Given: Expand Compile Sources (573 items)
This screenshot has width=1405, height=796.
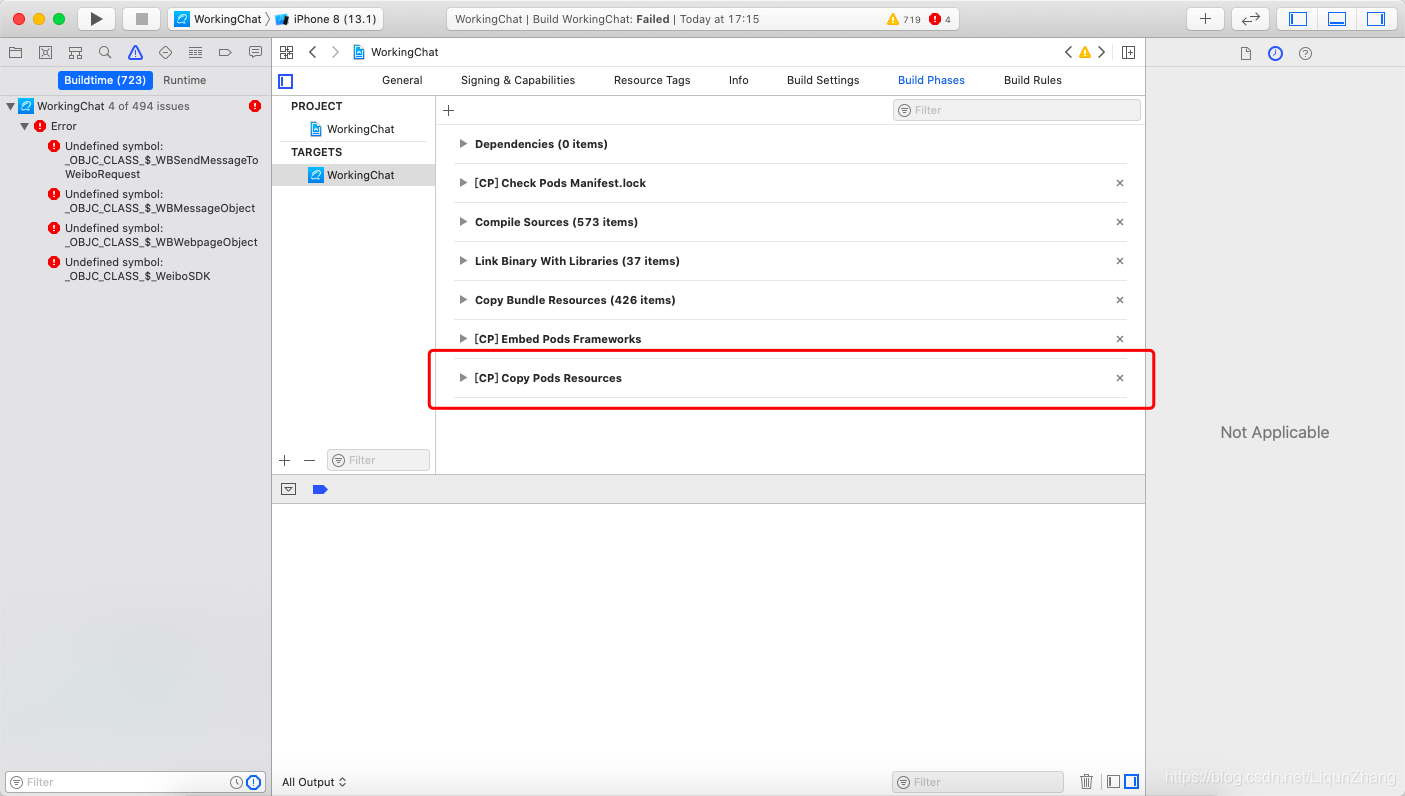Looking at the screenshot, I should pos(463,222).
